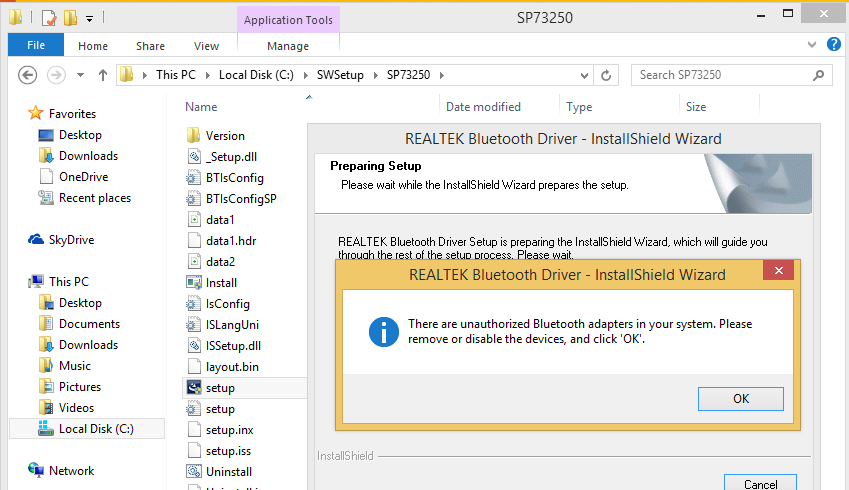The image size is (849, 490).
Task: Select the ISSetup.dll file icon
Action: click(x=193, y=345)
